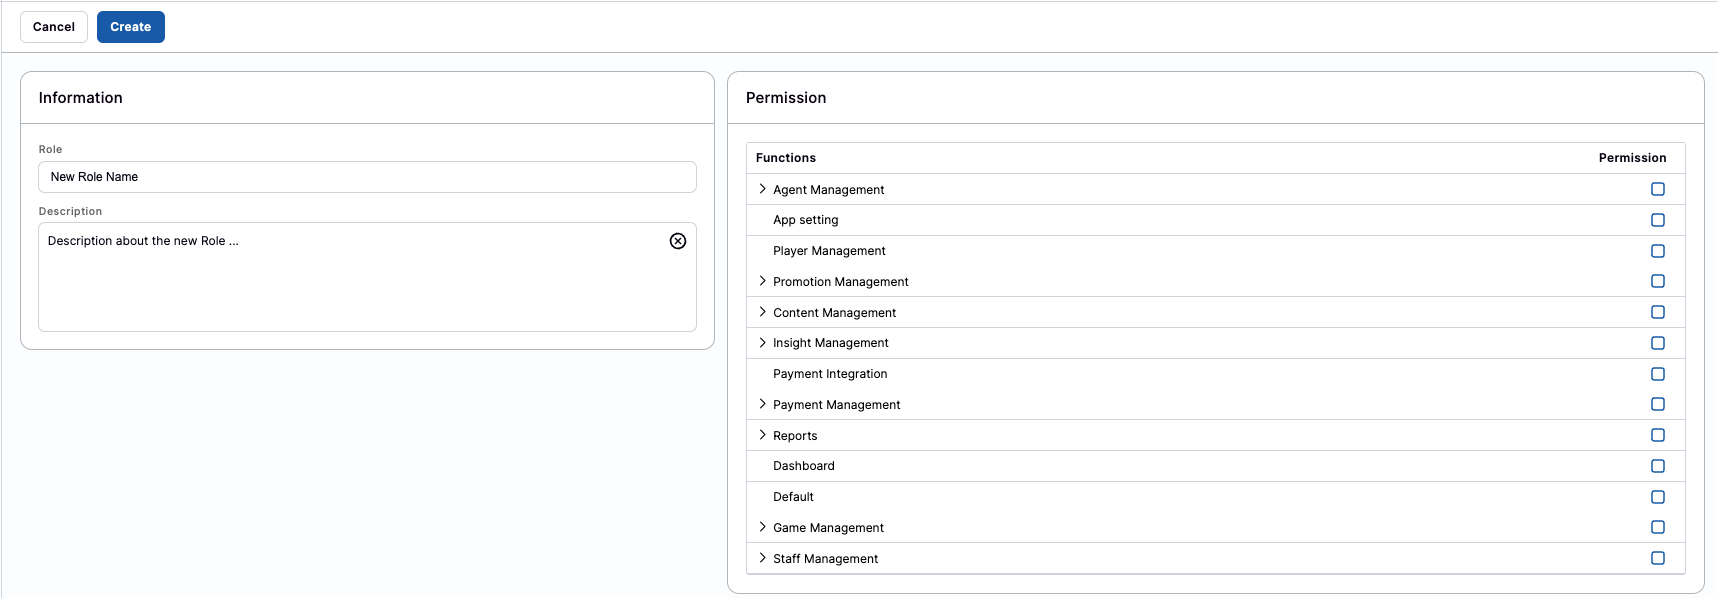Check the Player Management permission

(1658, 251)
